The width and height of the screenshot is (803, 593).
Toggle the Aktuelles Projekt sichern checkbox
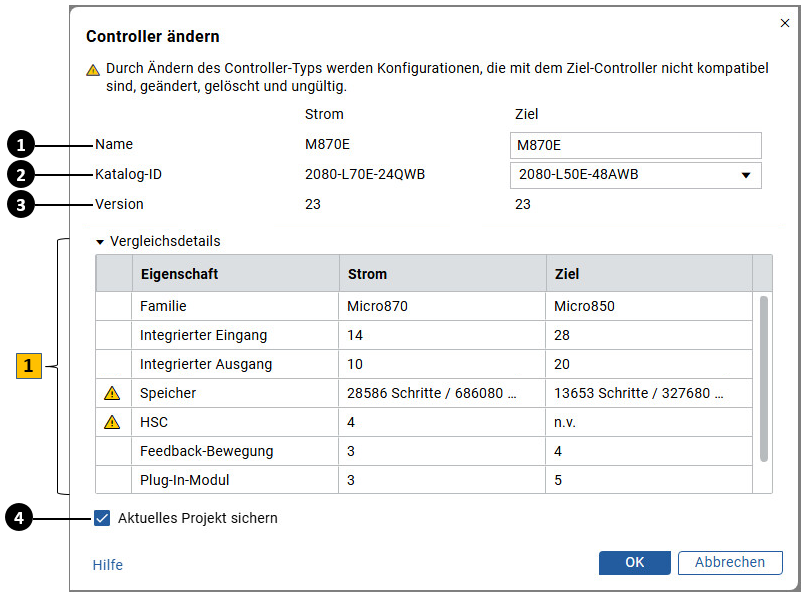click(102, 518)
